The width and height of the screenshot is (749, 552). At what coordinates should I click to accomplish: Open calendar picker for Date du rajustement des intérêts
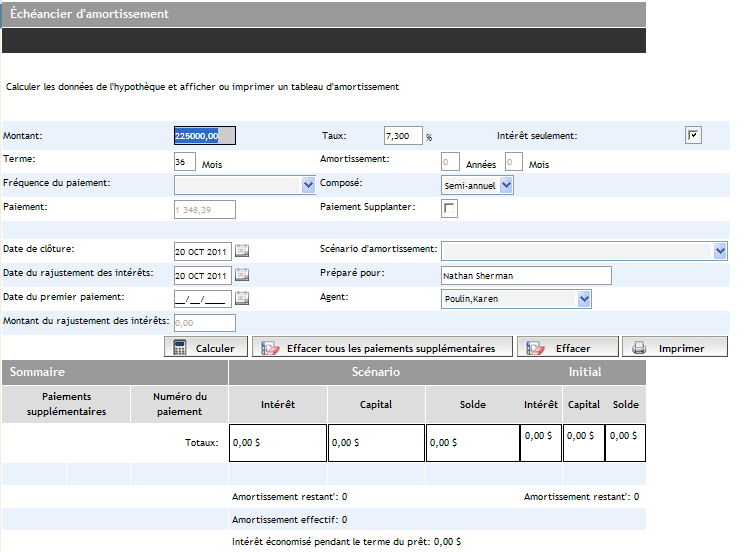coord(242,275)
